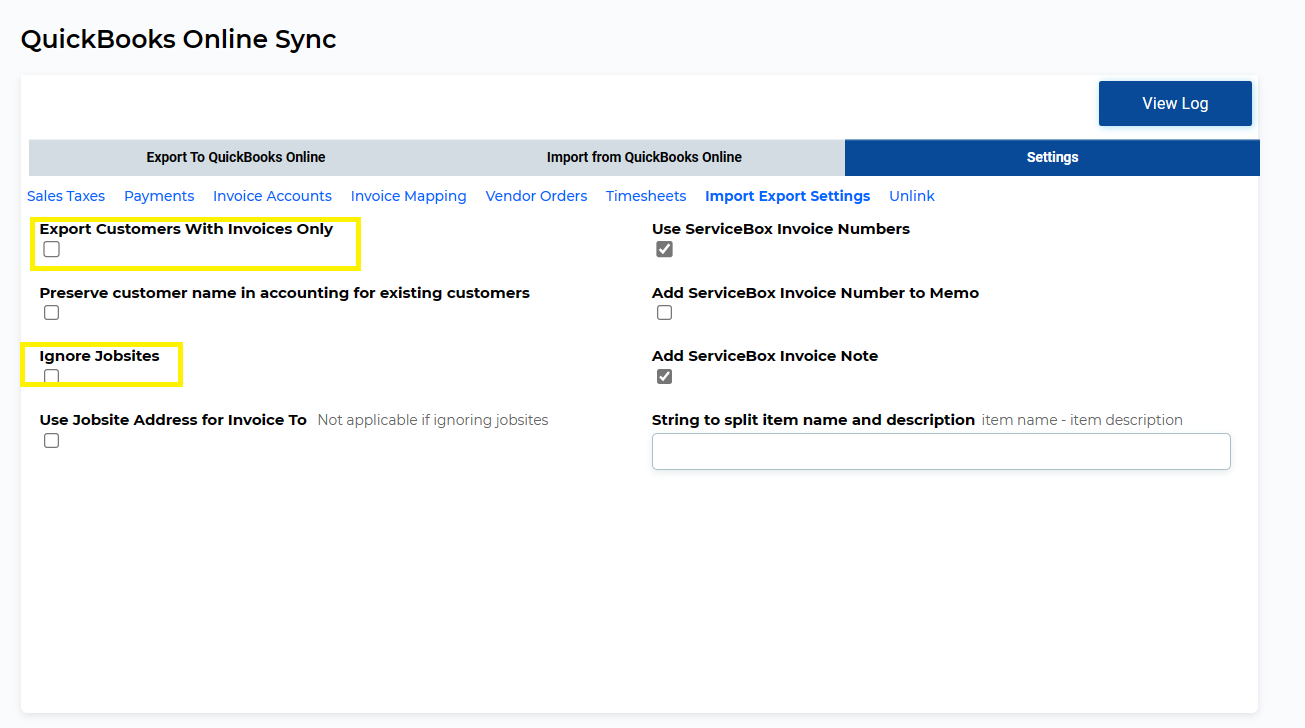Go to Invoice Accounts settings

pos(272,196)
